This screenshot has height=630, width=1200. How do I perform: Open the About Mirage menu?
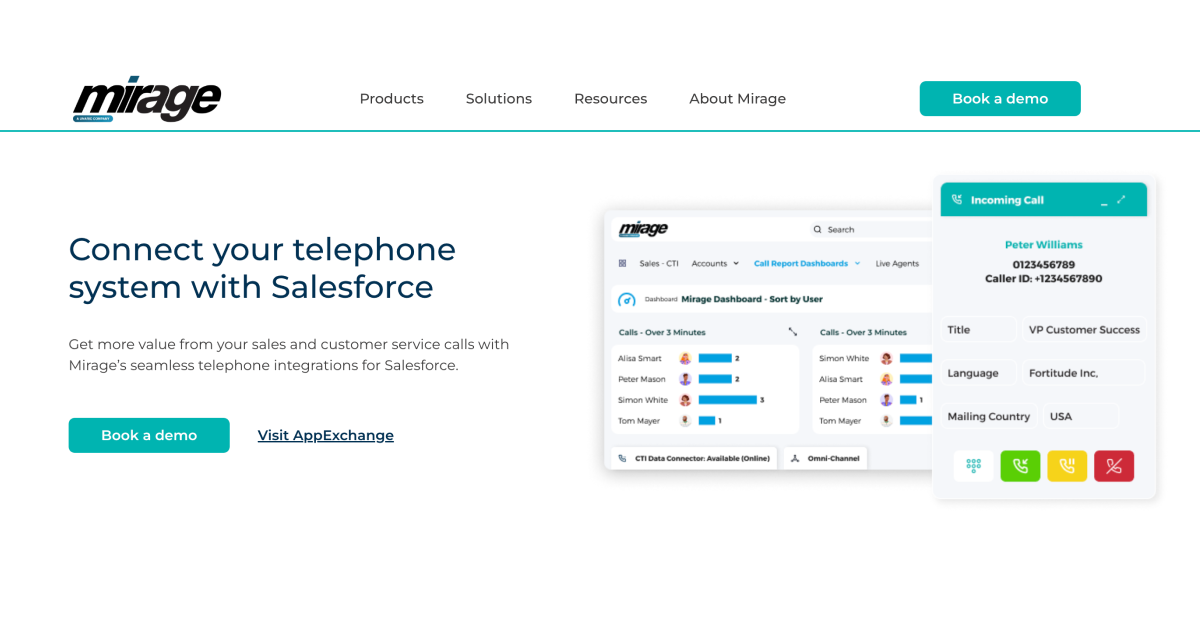click(738, 99)
